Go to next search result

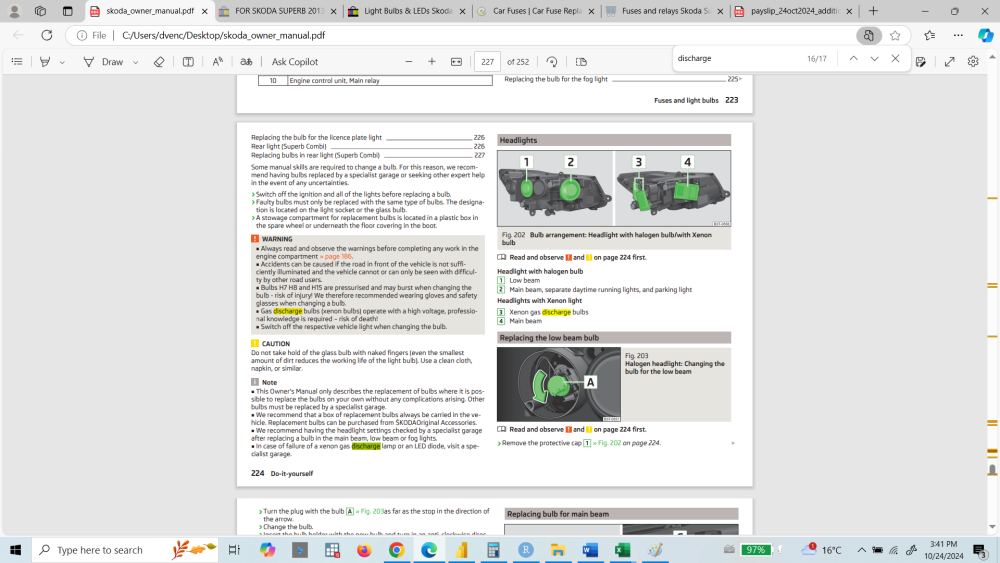pyautogui.click(x=874, y=58)
